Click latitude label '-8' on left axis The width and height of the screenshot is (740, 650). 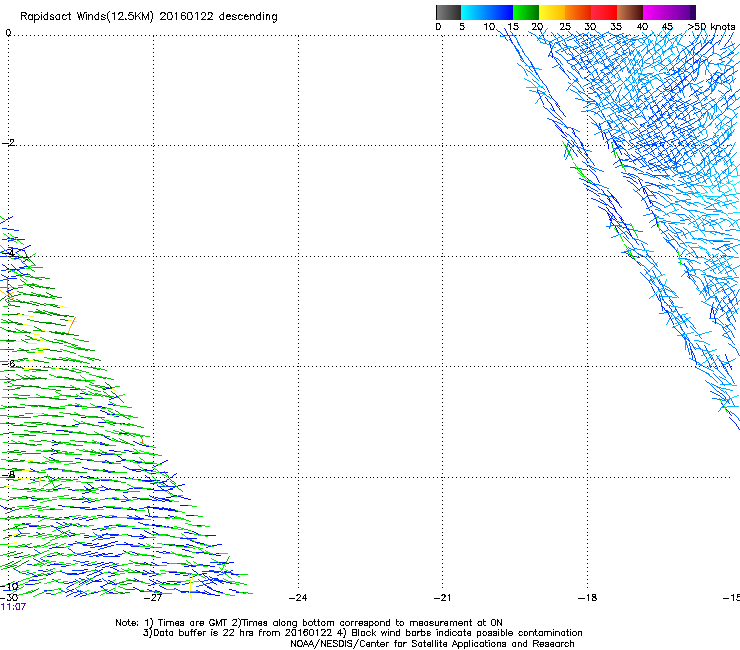coord(8,474)
